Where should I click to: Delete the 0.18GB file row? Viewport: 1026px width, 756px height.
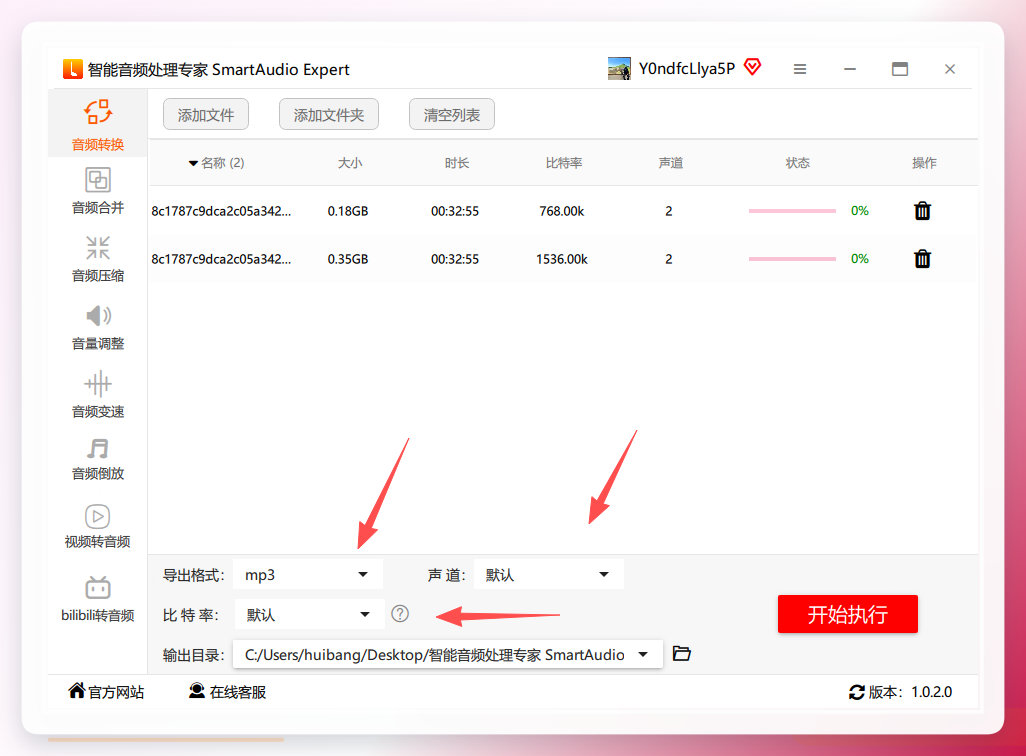click(922, 211)
